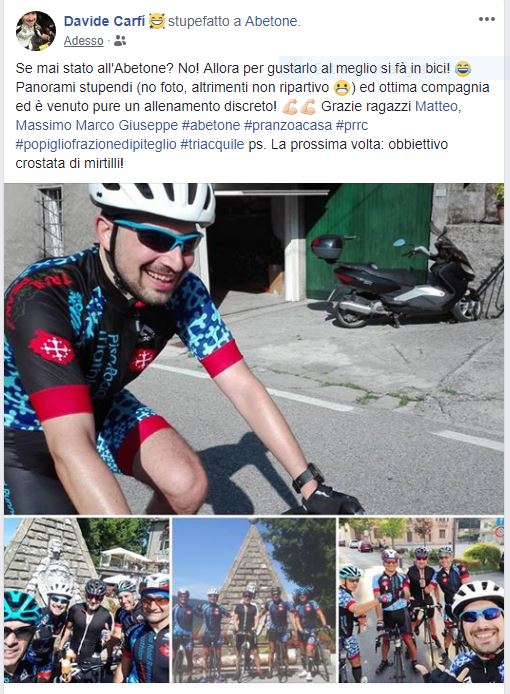Click the stupefatto feeling emoji

[157, 21]
